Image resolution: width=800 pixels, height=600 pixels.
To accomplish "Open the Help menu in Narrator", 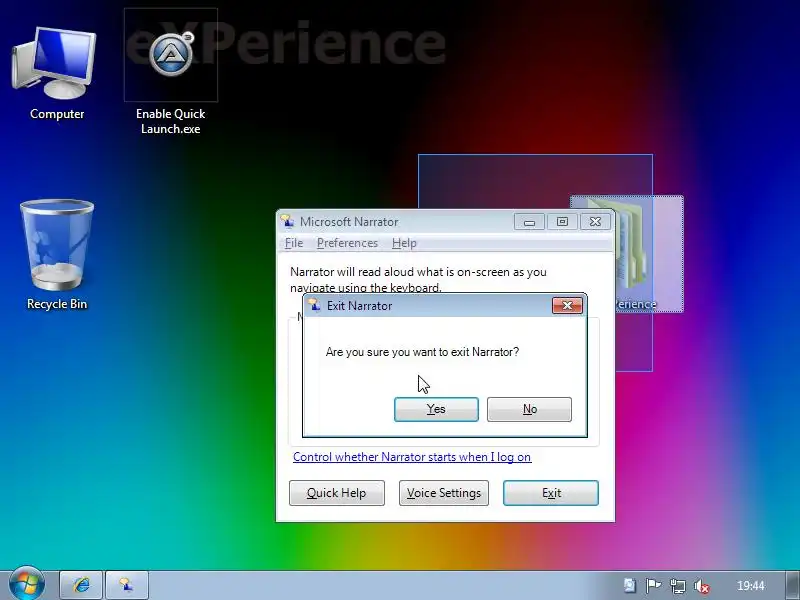I will pos(404,243).
